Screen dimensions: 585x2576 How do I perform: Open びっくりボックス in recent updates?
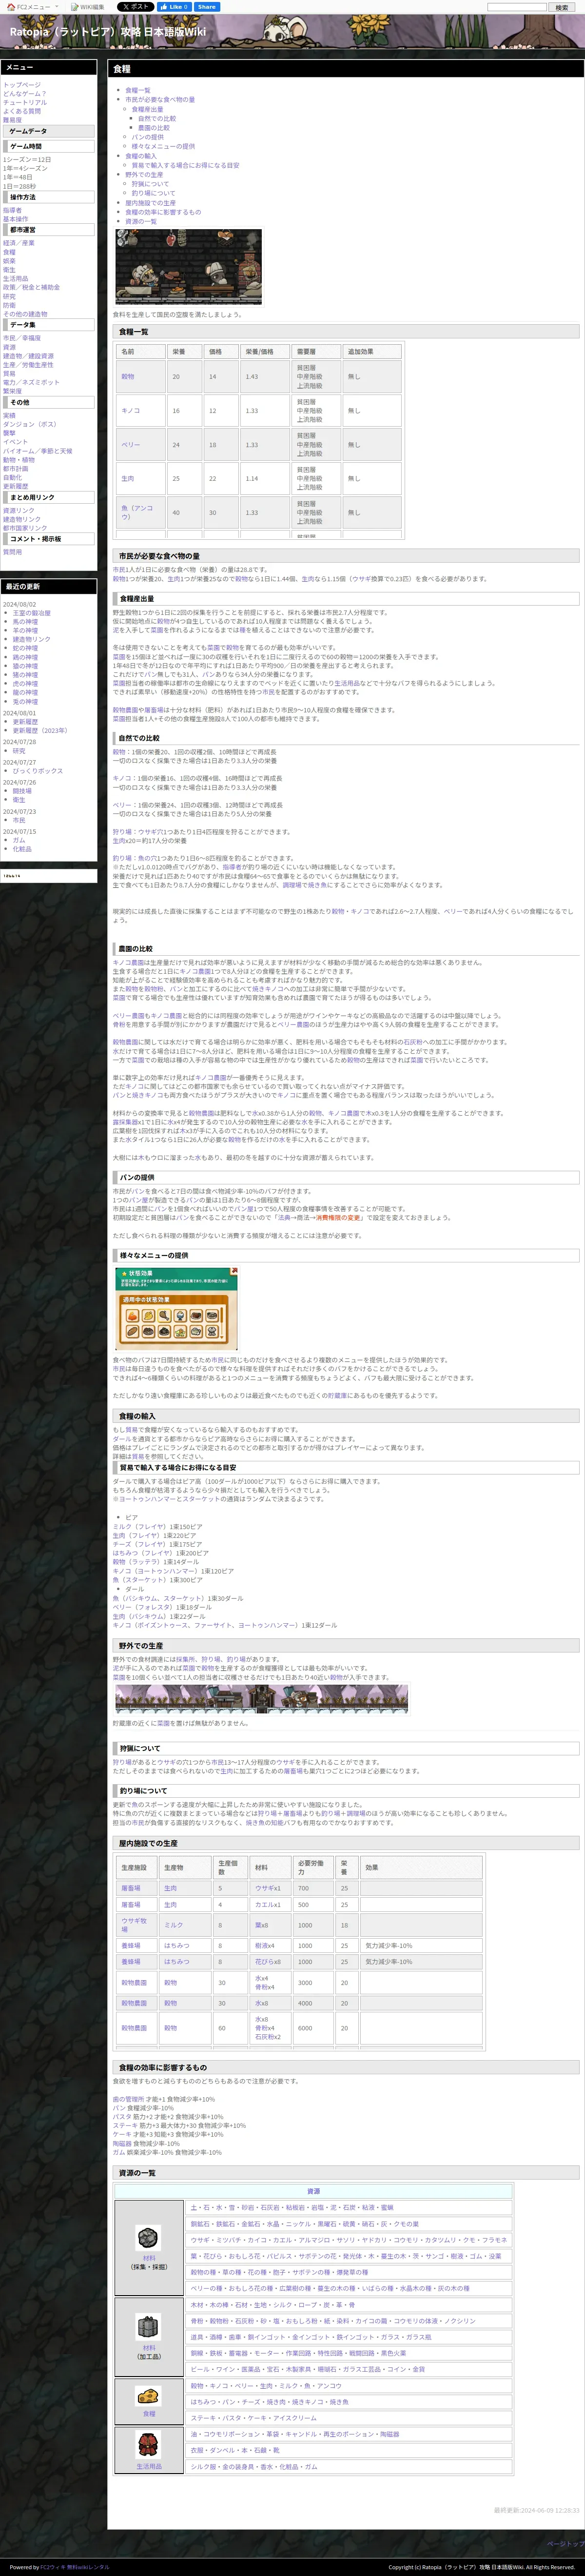pyautogui.click(x=38, y=771)
